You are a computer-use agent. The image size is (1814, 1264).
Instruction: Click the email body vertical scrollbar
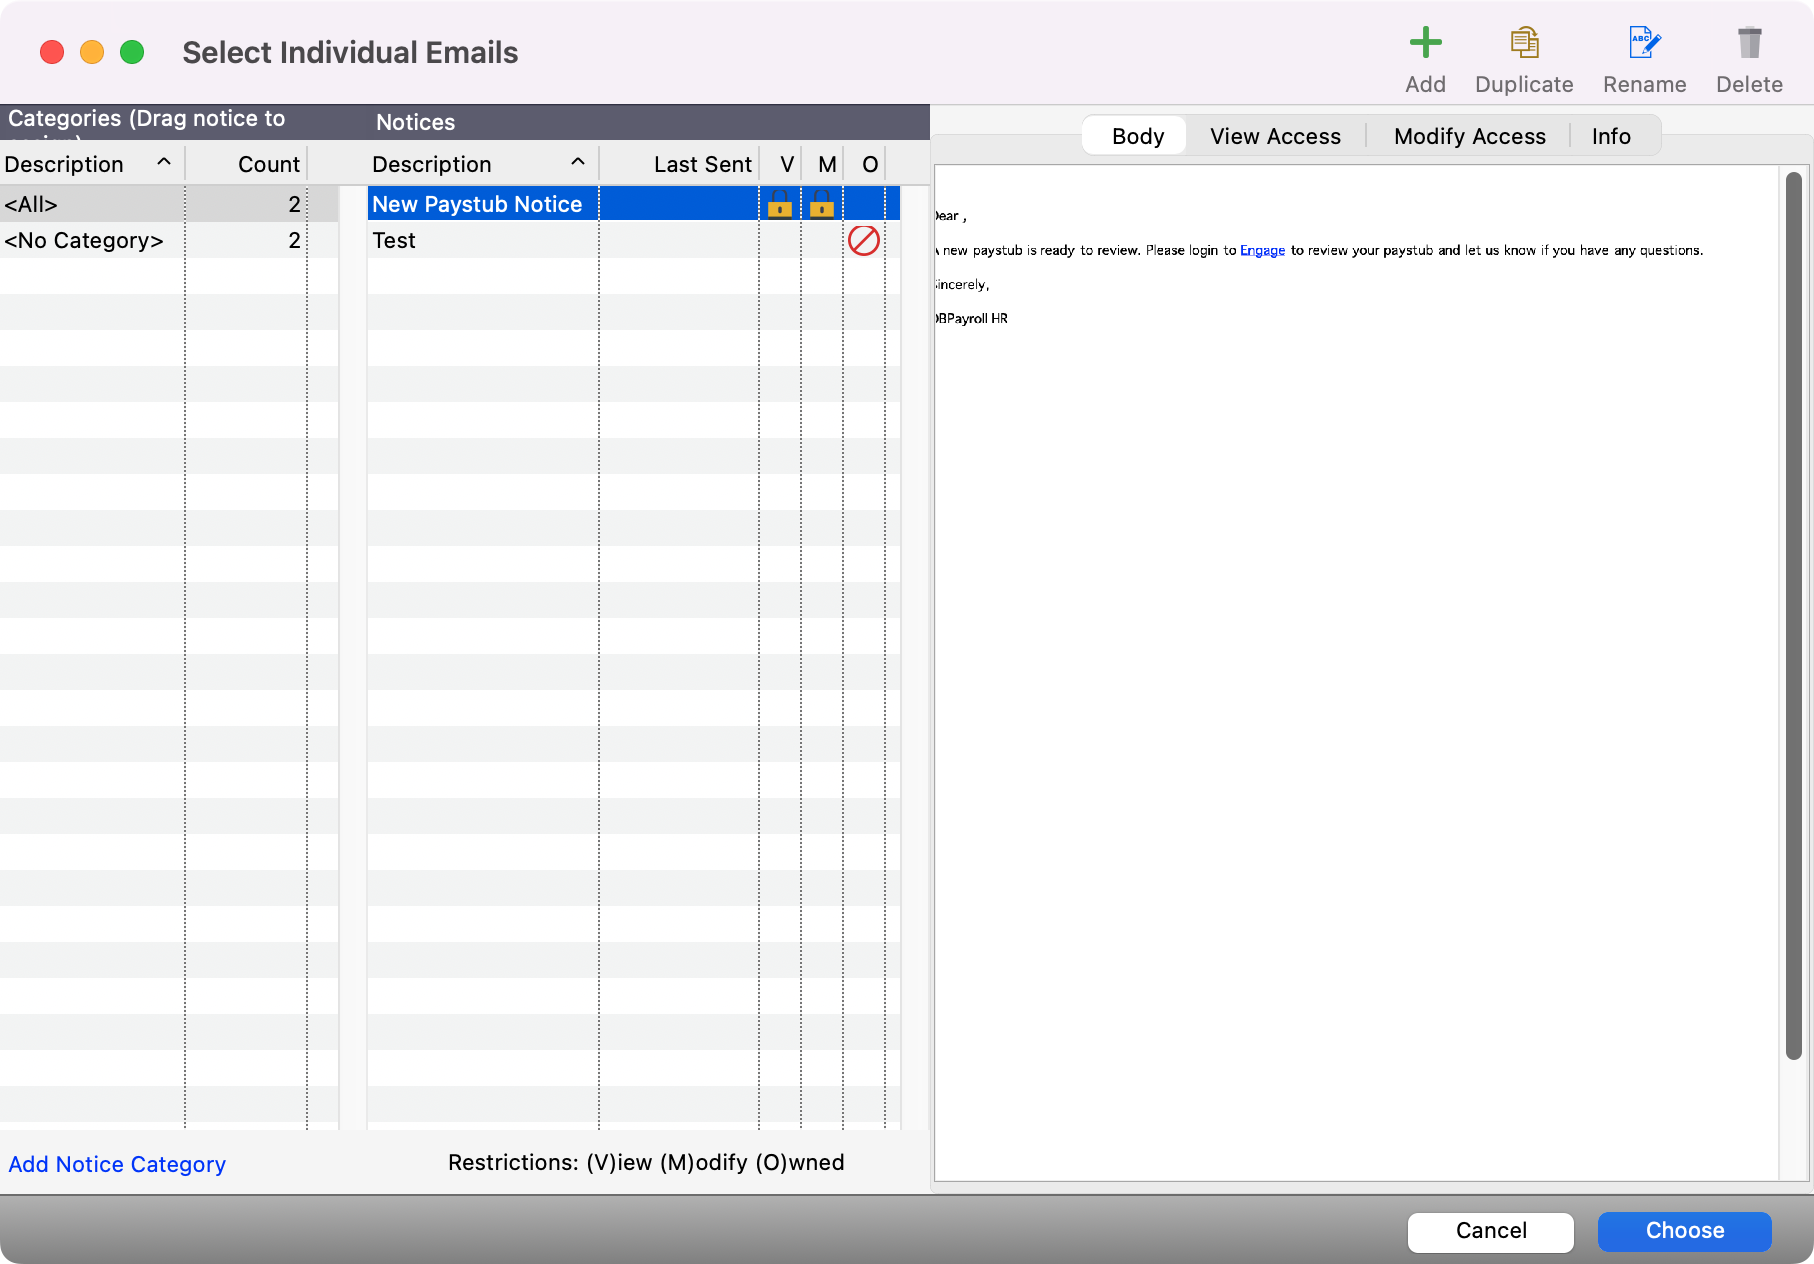(1793, 615)
